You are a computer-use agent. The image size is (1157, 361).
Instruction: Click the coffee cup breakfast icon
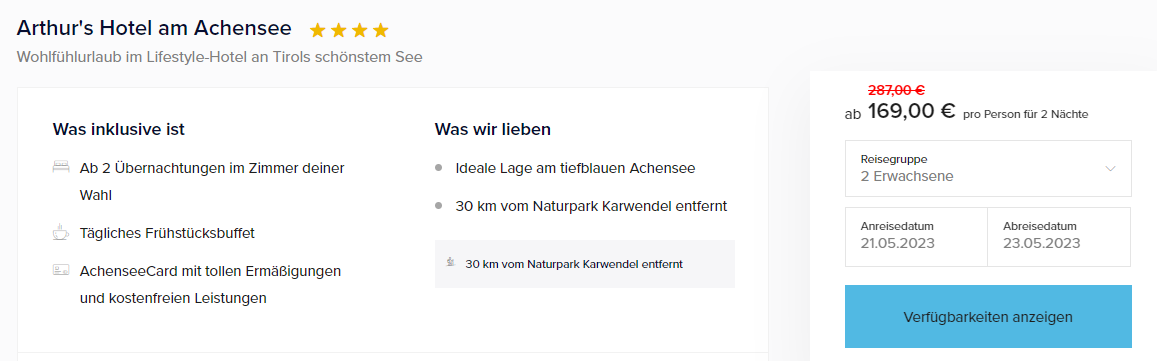61,233
